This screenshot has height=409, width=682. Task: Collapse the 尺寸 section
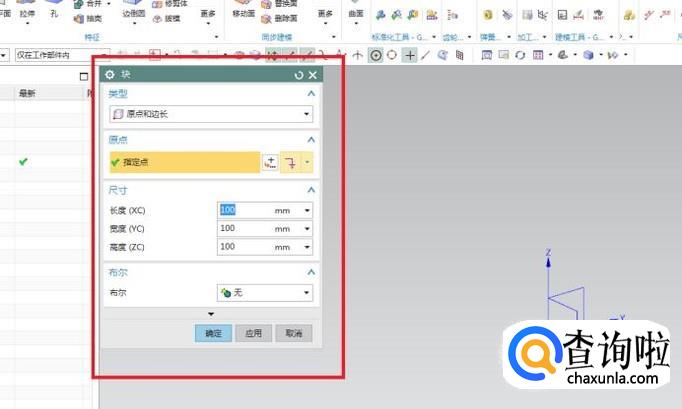pos(311,190)
